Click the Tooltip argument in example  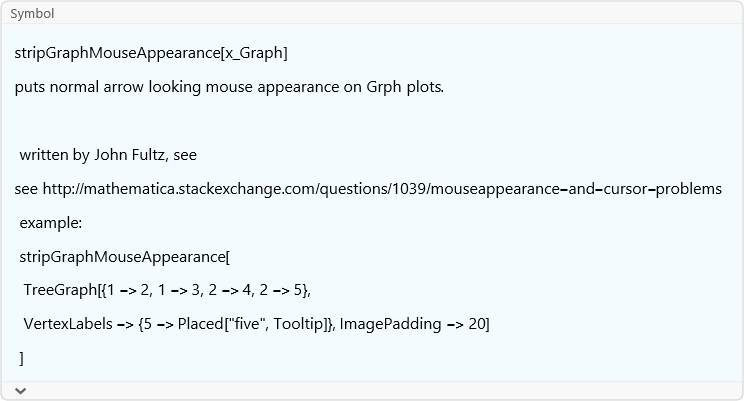(299, 325)
